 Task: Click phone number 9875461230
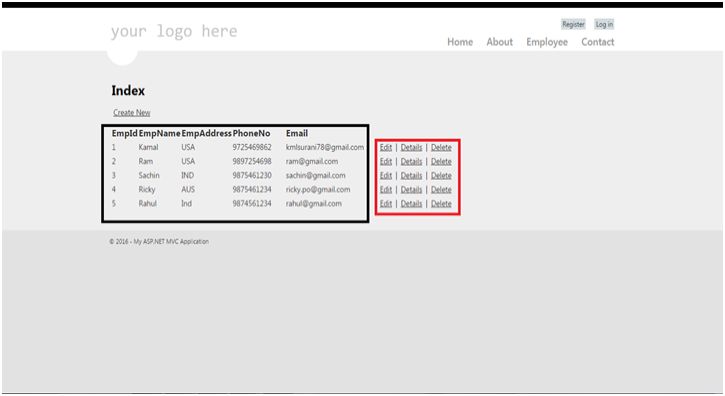coord(252,175)
